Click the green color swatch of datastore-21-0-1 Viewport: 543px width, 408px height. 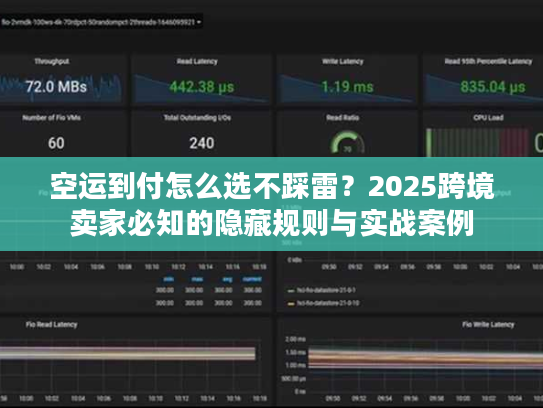[x=291, y=291]
